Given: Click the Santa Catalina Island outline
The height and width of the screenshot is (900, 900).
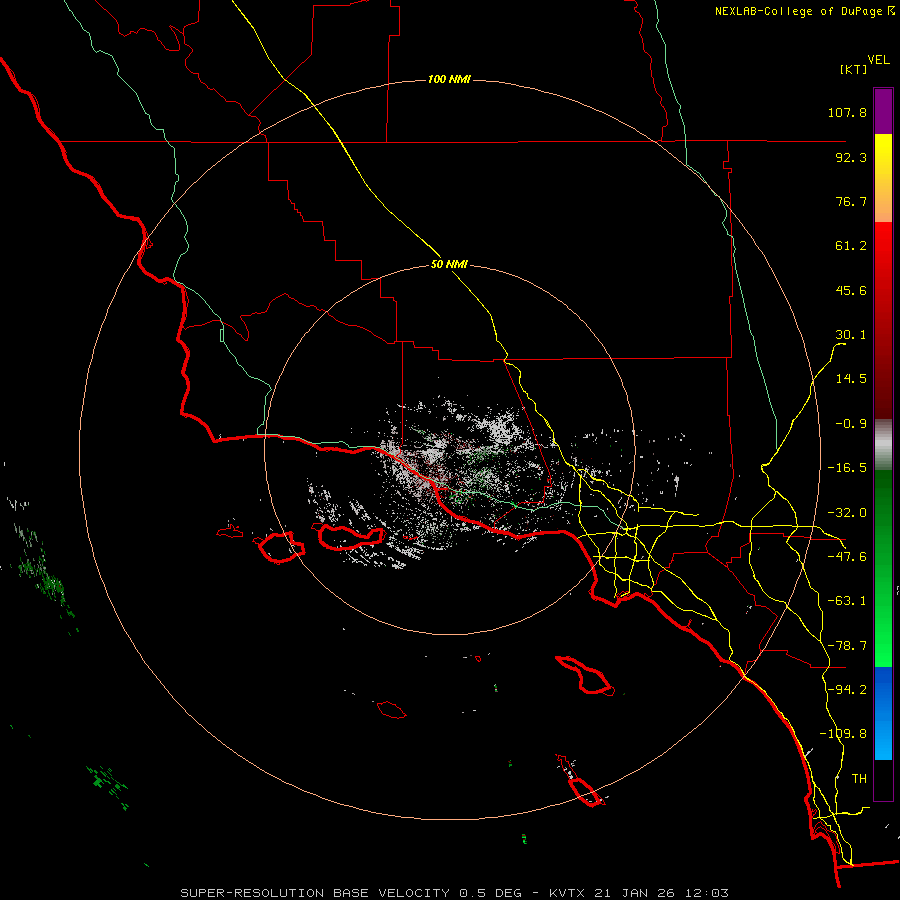Looking at the screenshot, I should point(584,676).
